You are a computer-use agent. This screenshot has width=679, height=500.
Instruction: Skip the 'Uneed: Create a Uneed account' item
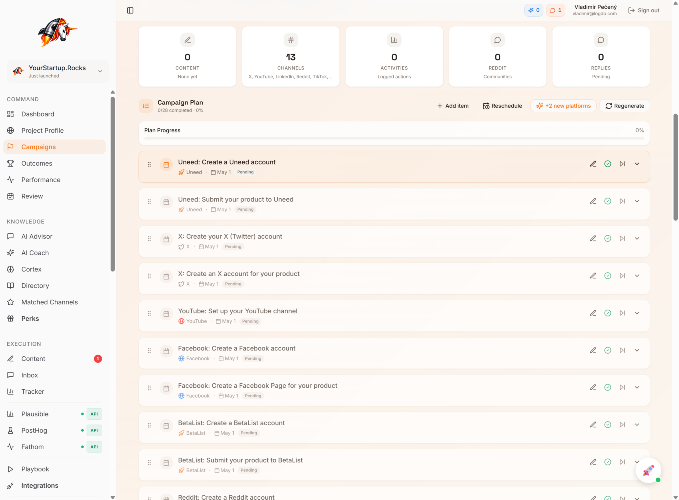pyautogui.click(x=622, y=164)
